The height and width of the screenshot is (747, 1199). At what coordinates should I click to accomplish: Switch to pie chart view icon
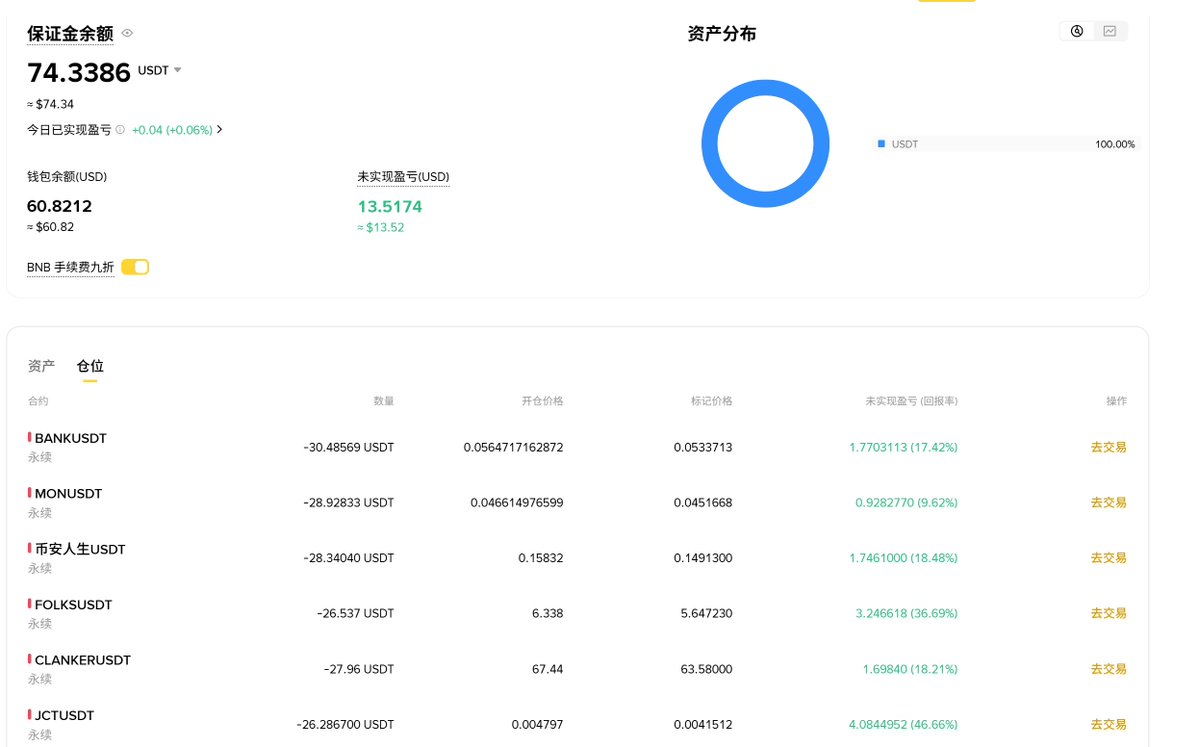coord(1077,31)
